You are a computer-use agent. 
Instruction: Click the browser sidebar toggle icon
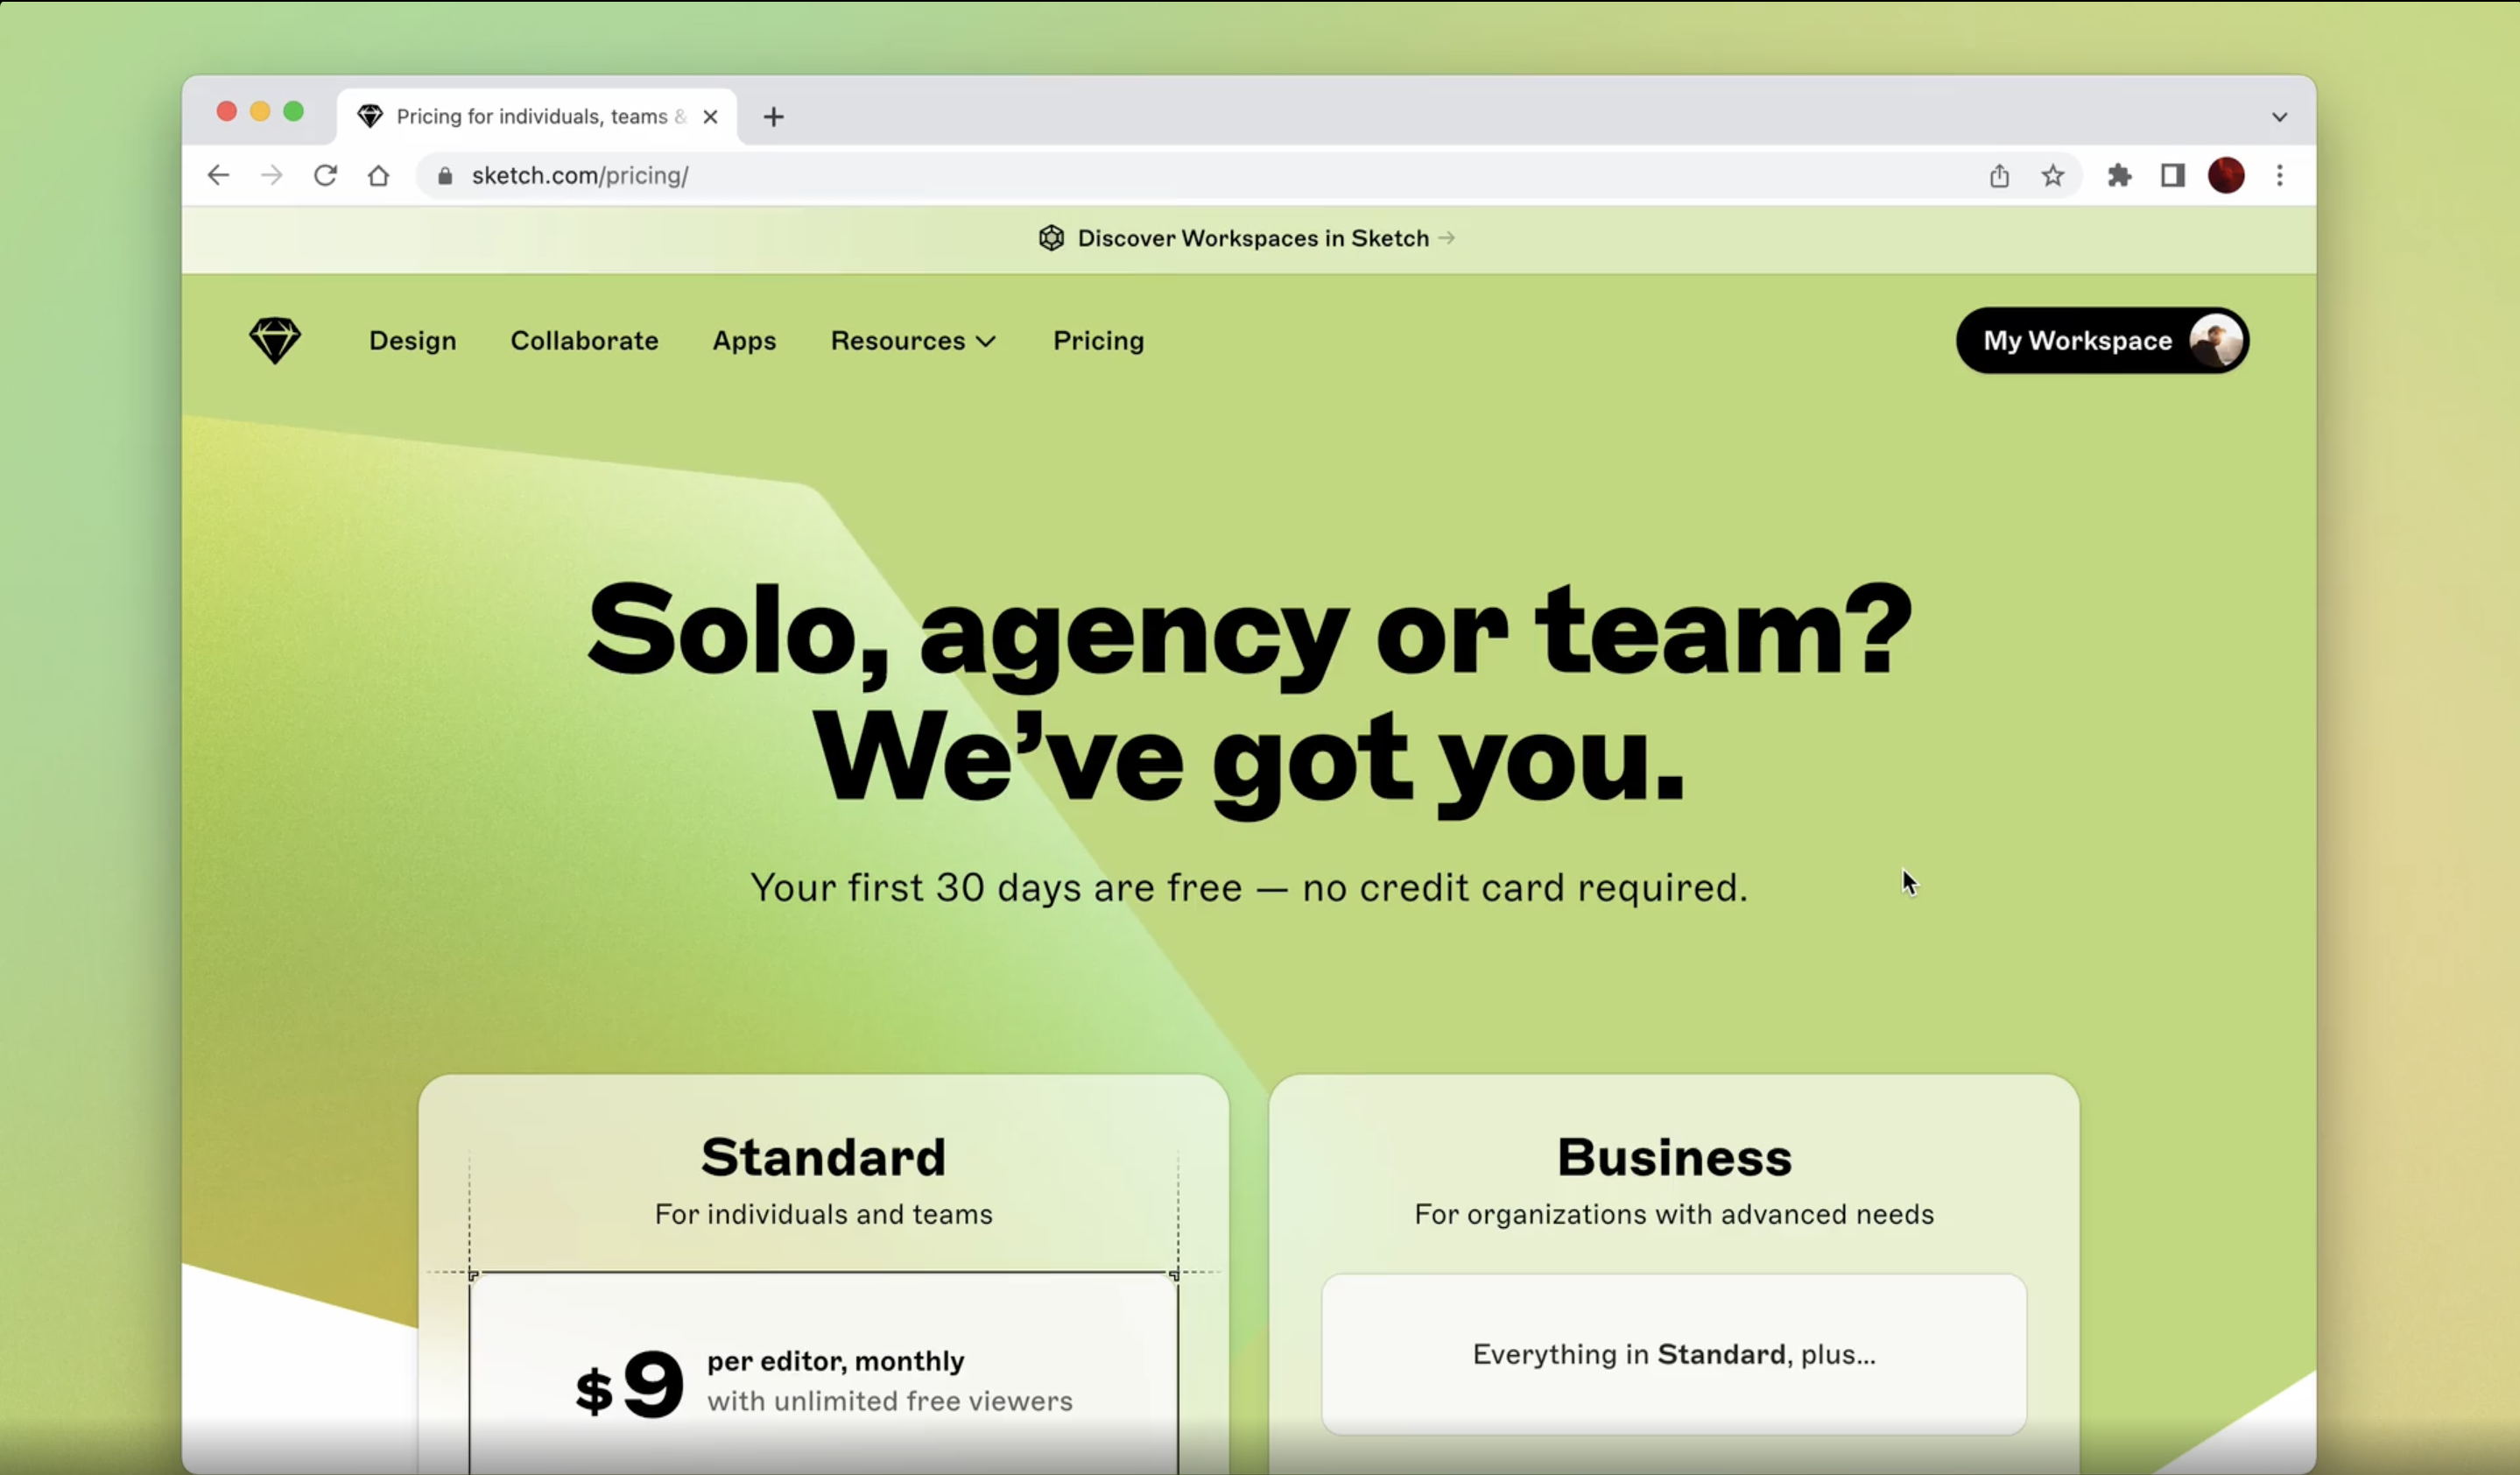[2171, 175]
